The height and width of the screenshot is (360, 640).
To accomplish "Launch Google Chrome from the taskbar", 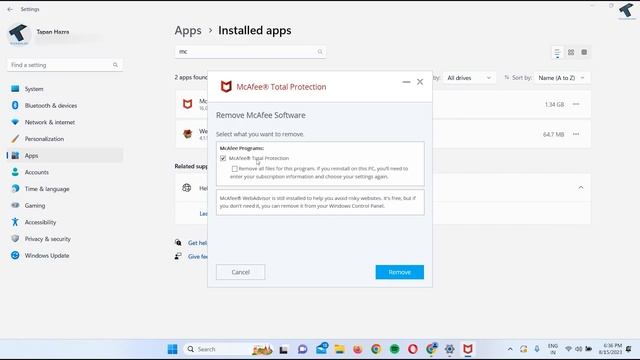I will (x=376, y=349).
